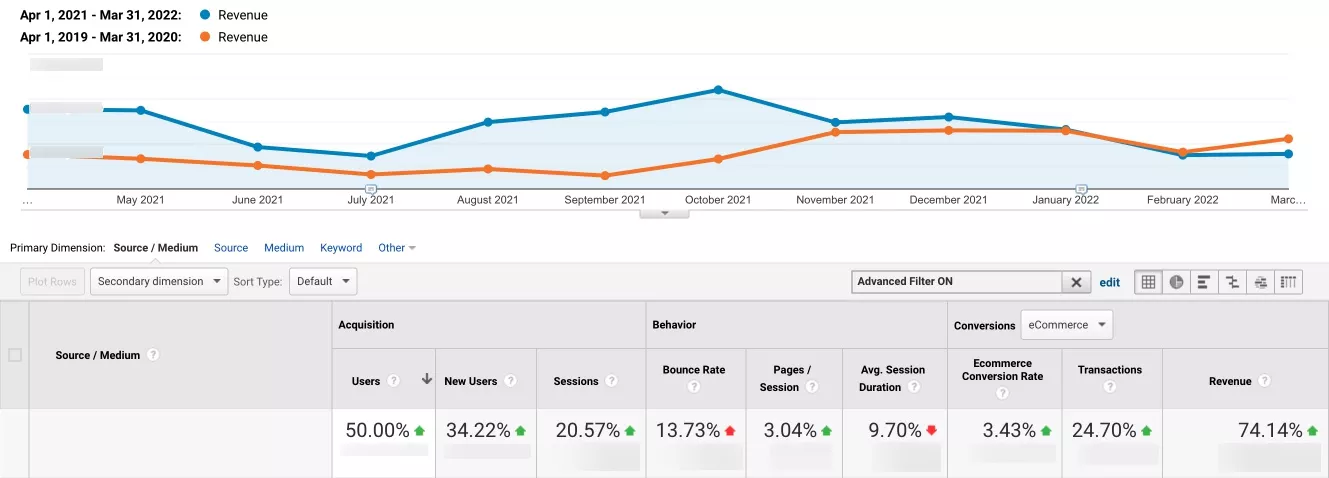Click the edit link beside the filter
Viewport: 1329px width, 478px height.
(1110, 282)
